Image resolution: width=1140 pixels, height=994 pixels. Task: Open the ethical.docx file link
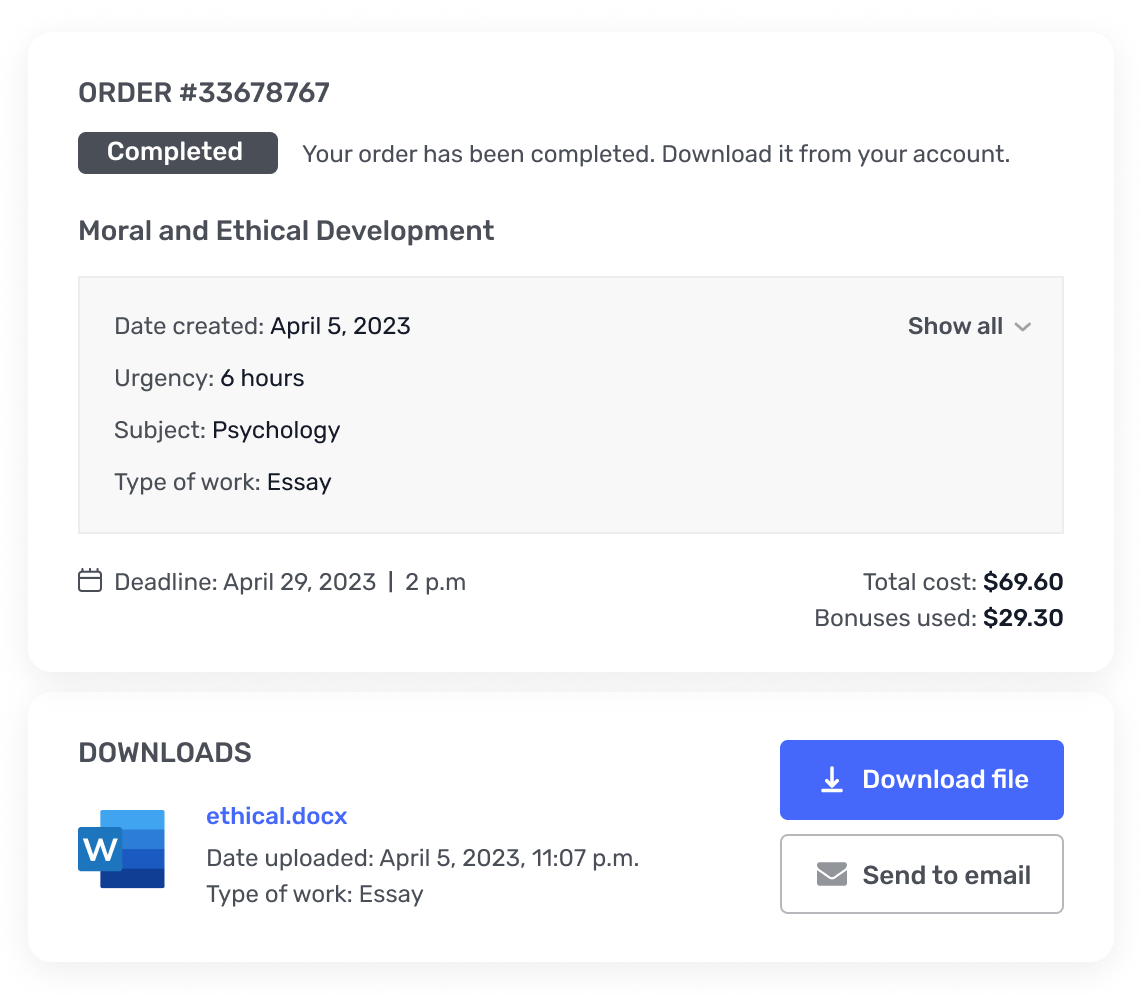pyautogui.click(x=276, y=816)
